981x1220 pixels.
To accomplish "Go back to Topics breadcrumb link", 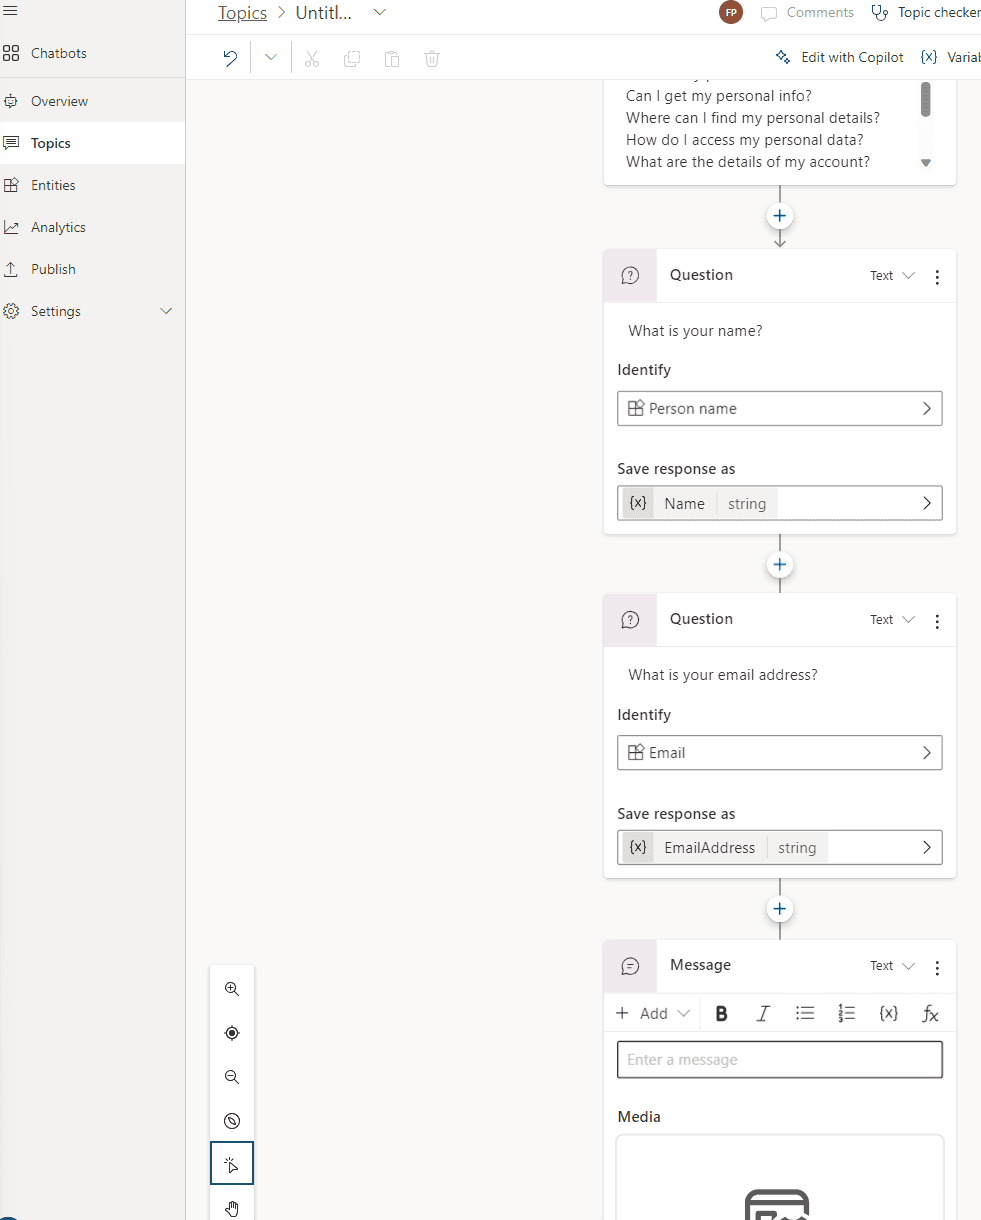I will 243,13.
